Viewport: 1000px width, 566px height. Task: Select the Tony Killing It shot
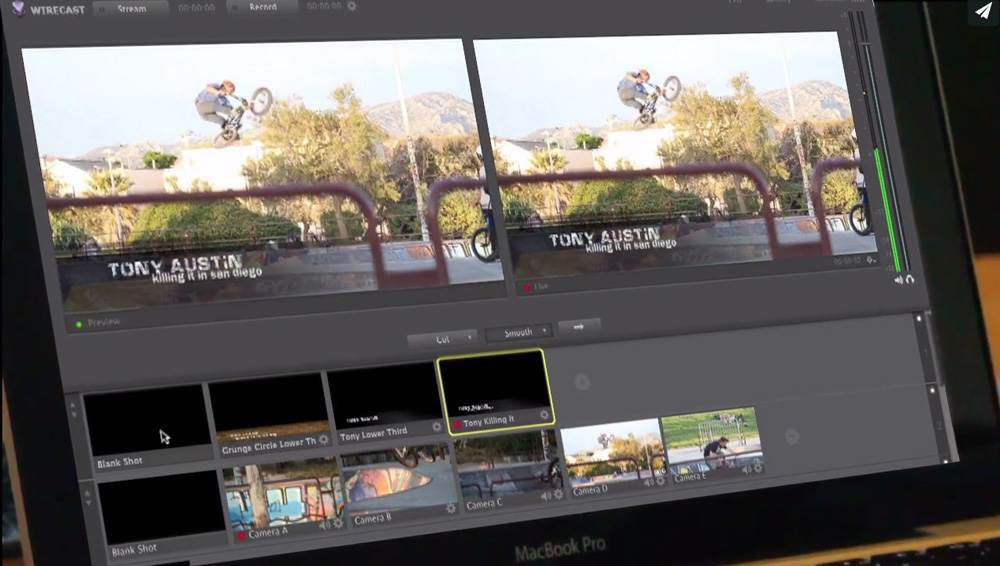click(495, 392)
